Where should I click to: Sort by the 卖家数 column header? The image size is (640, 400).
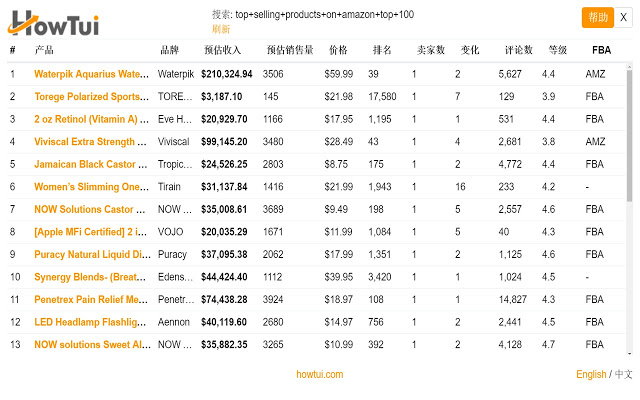coord(431,50)
